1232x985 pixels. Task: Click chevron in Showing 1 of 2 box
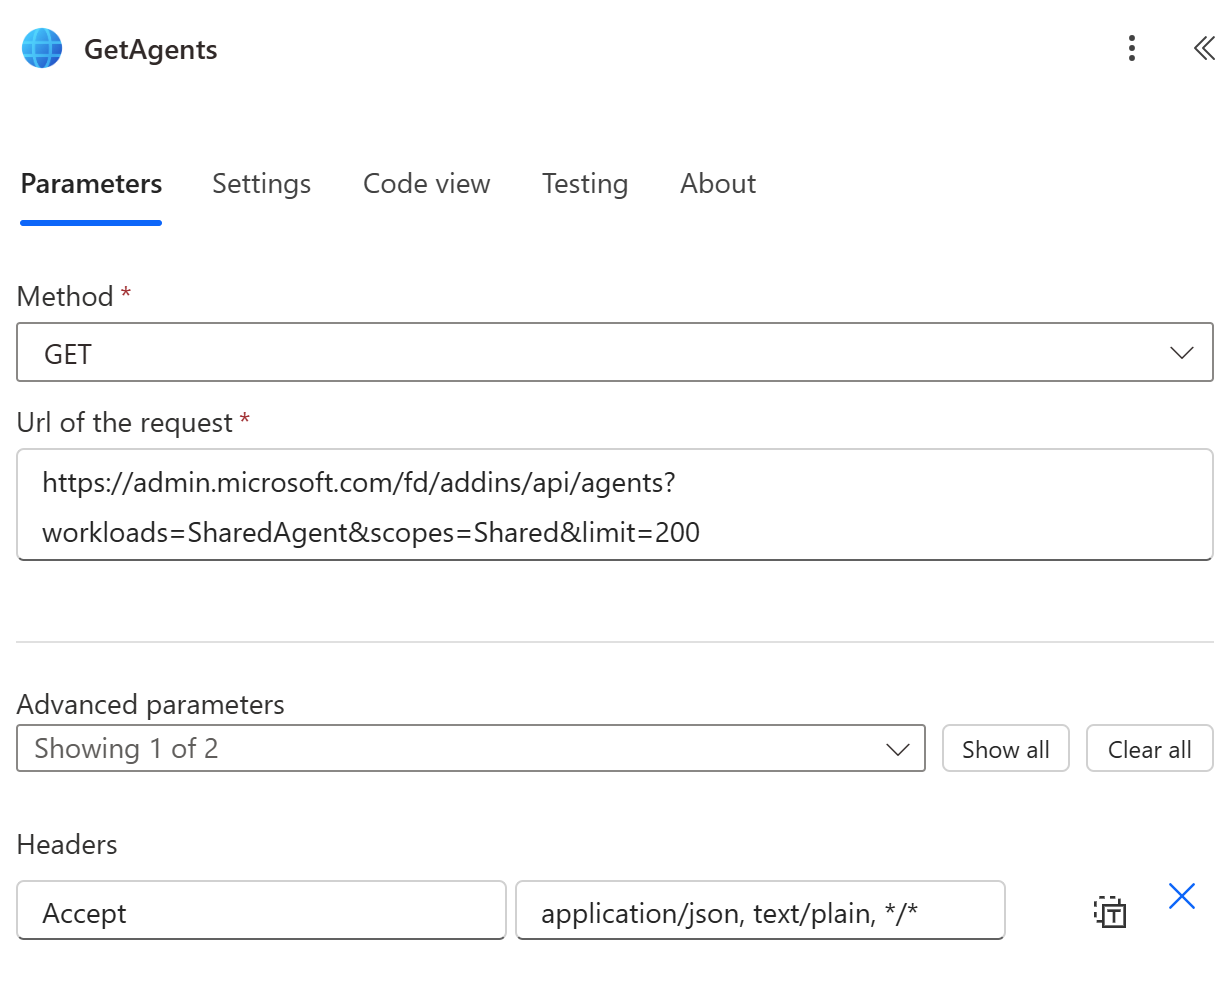click(897, 749)
